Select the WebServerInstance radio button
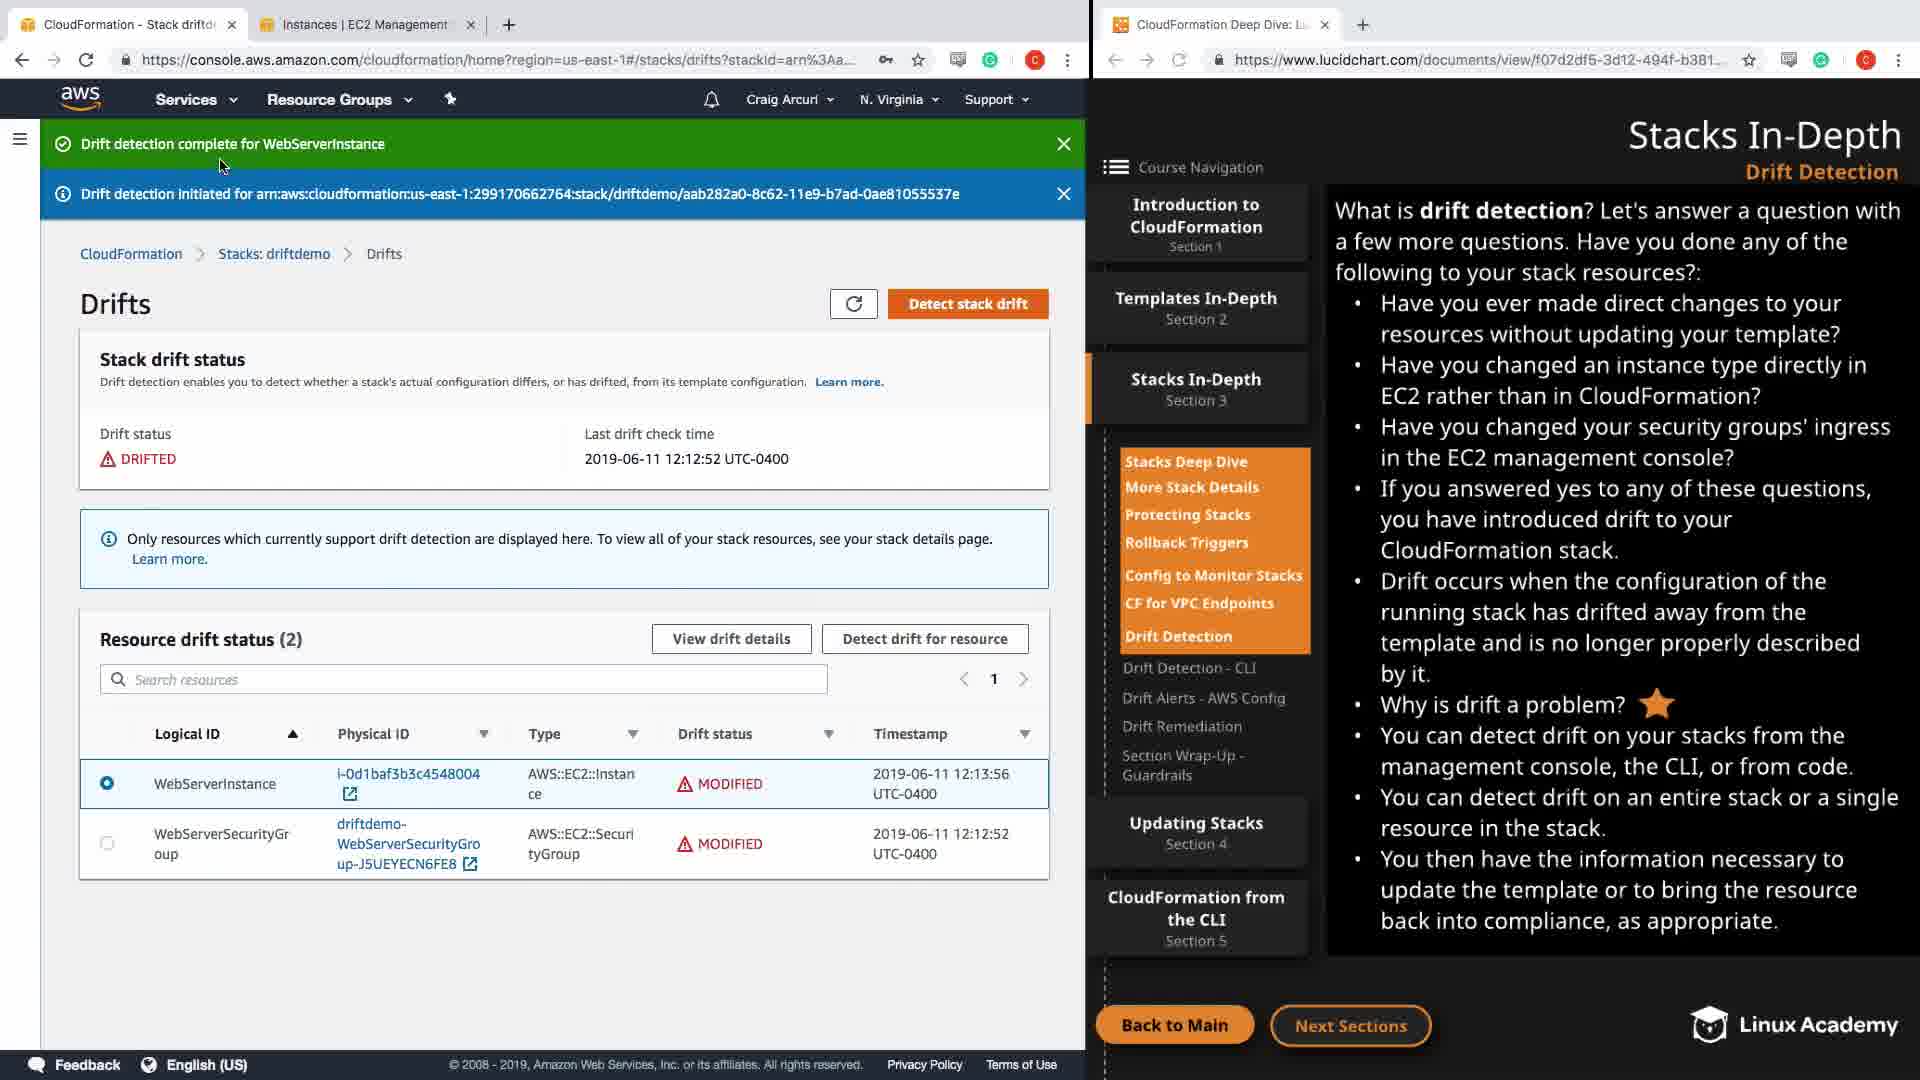 point(107,783)
